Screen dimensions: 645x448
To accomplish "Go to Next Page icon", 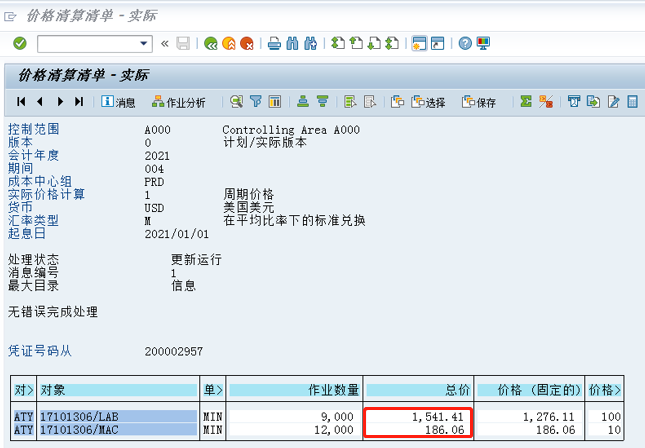I will (x=374, y=43).
